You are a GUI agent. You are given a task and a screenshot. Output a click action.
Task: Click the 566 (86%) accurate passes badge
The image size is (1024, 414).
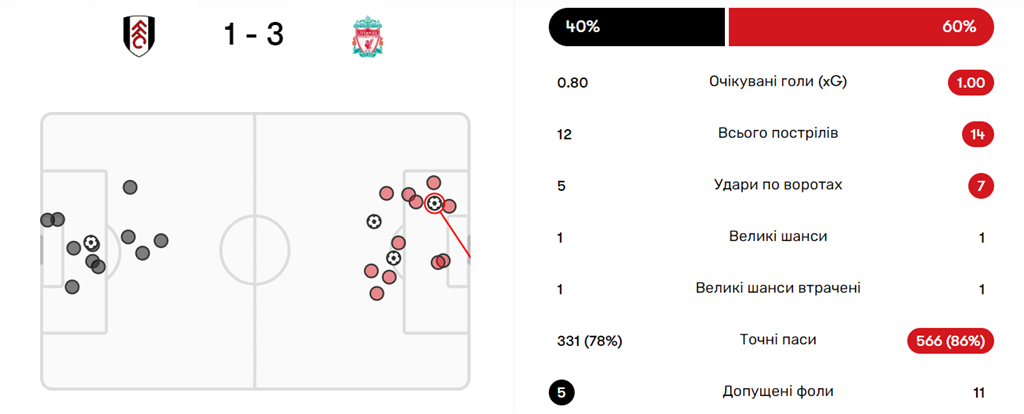tap(951, 340)
